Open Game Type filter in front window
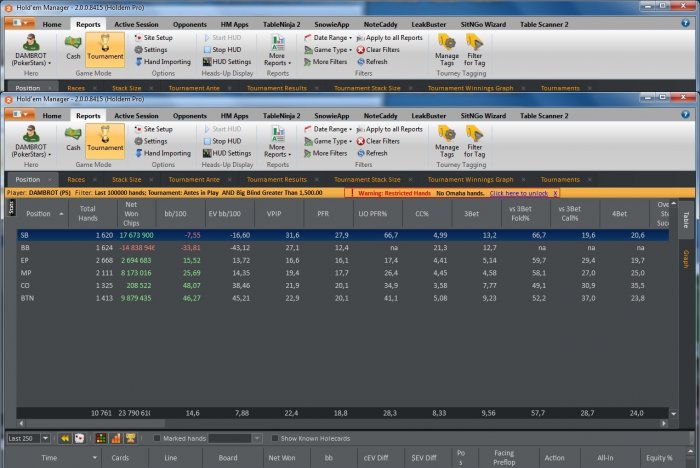This screenshot has height=468, width=700. 328,141
